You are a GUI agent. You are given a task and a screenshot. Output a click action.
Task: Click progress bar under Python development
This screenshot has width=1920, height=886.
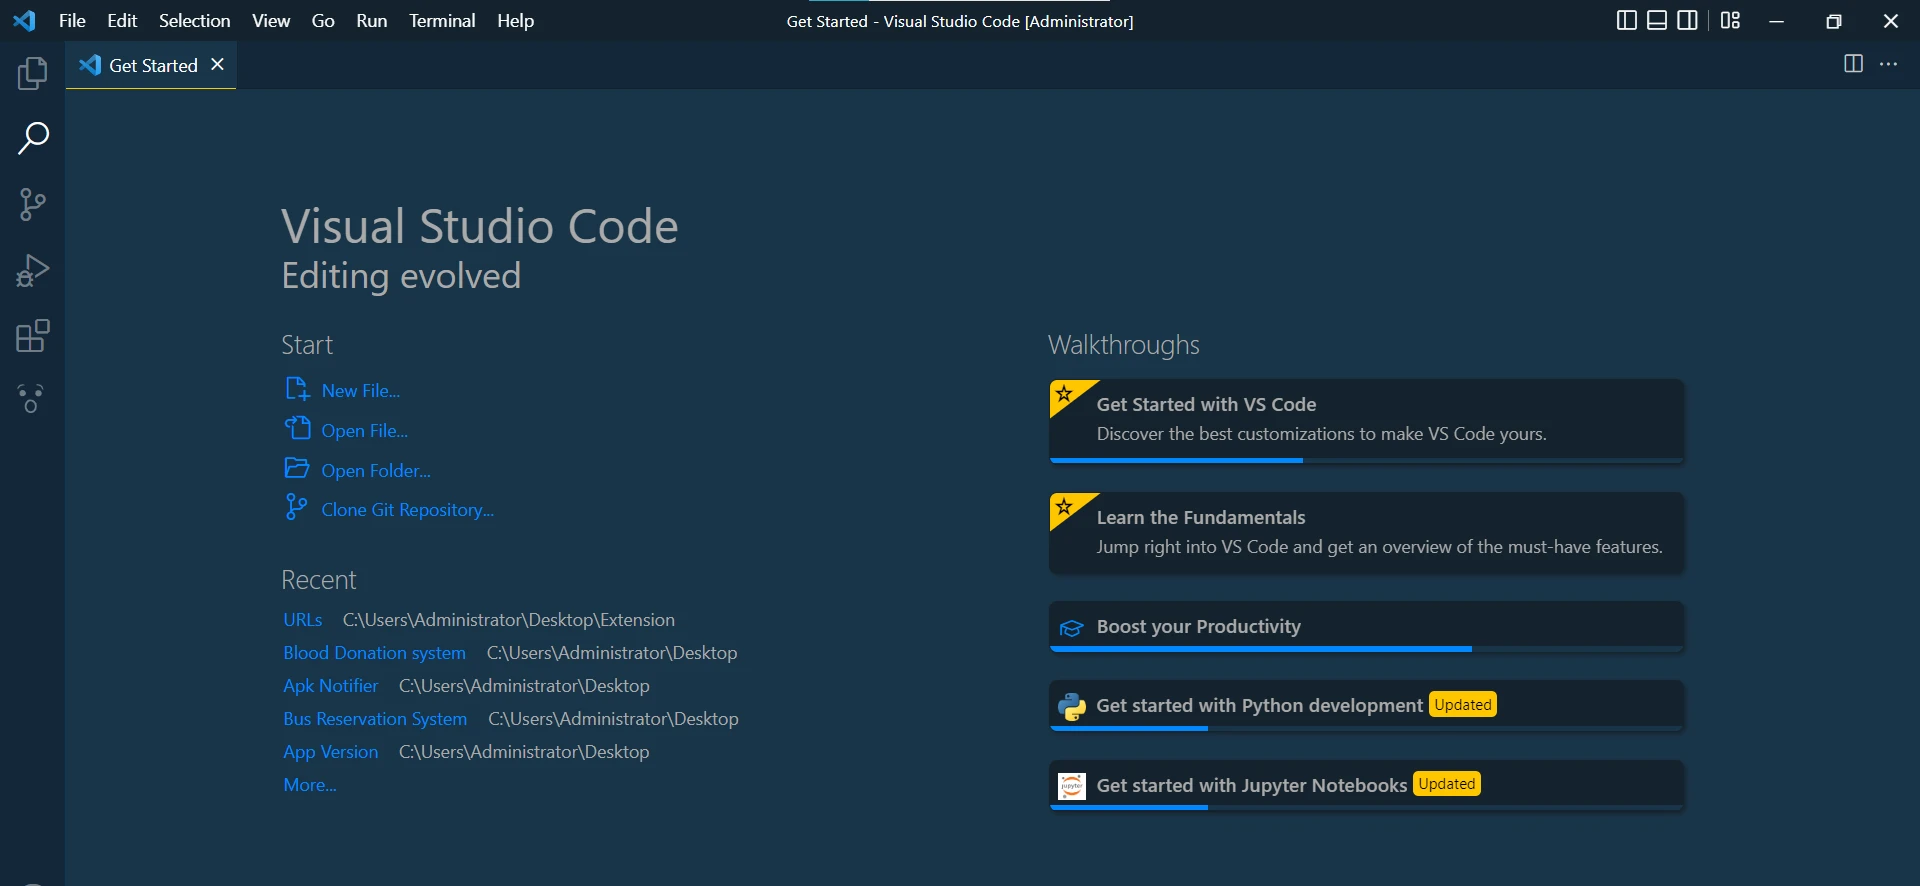click(1366, 728)
